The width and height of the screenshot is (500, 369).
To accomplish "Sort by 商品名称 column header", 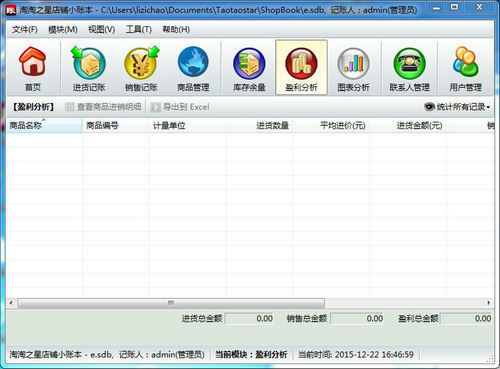I will tap(44, 126).
